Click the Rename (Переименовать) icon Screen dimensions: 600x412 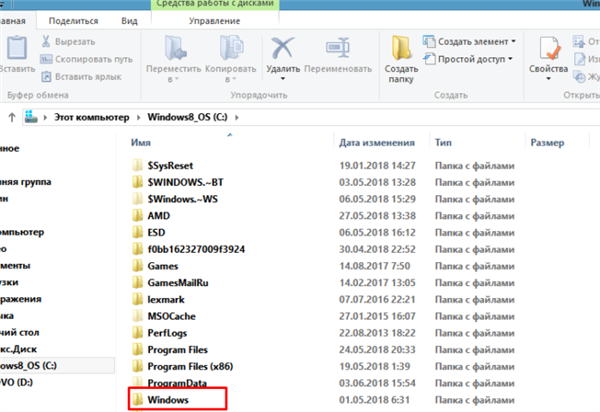[x=338, y=48]
